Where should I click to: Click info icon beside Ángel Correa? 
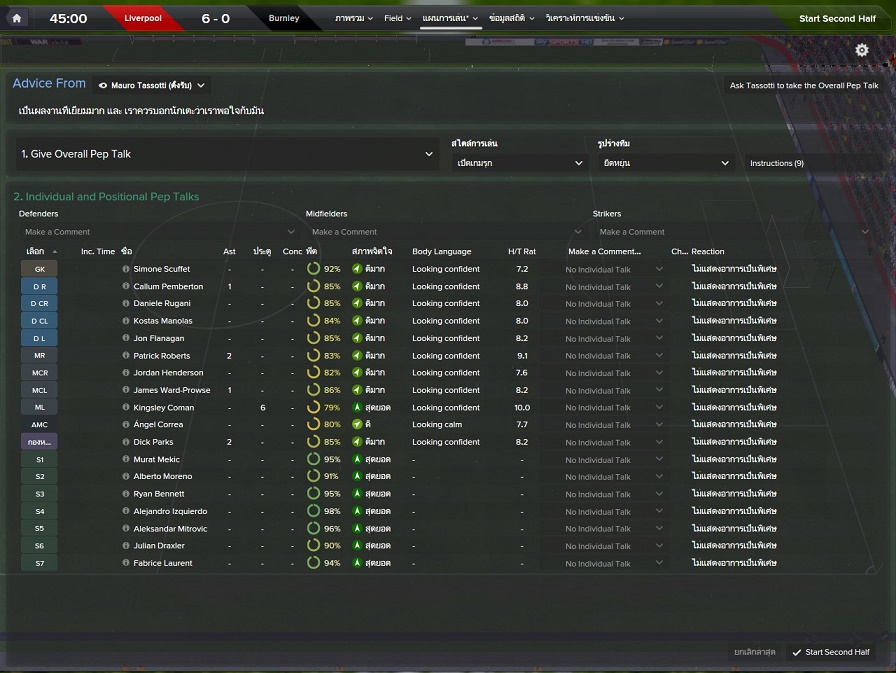[x=126, y=424]
